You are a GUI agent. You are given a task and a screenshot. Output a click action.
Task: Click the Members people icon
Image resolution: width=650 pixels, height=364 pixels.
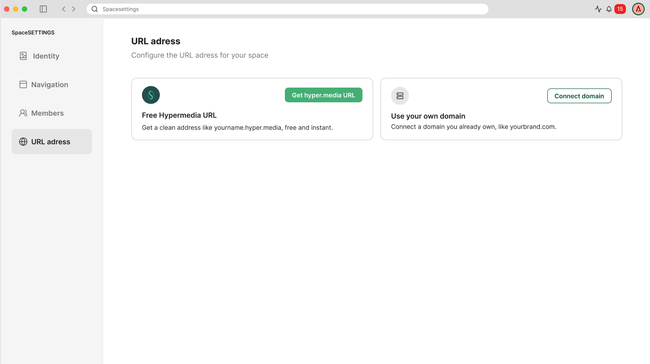pos(23,113)
